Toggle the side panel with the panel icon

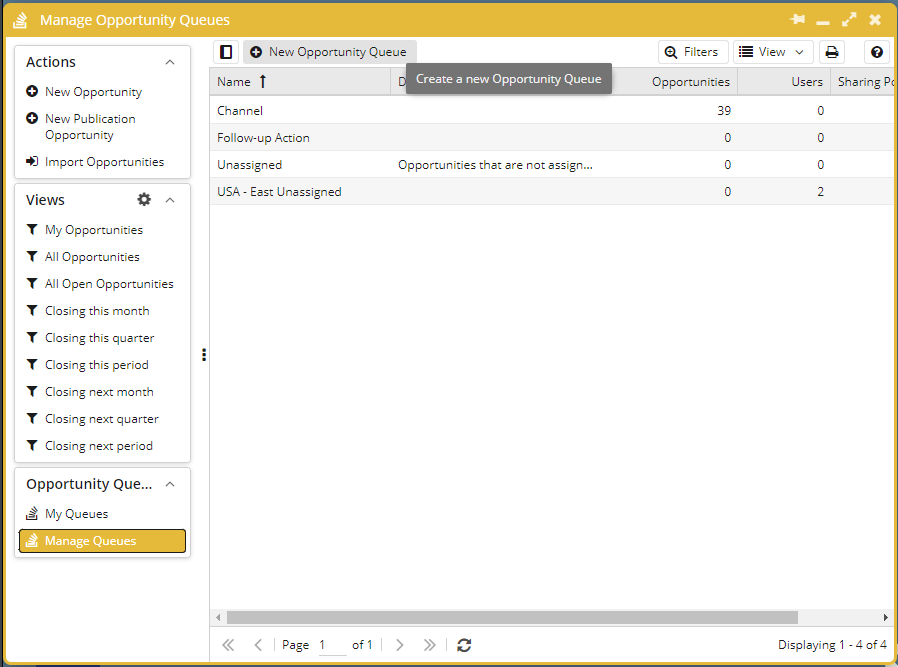pyautogui.click(x=225, y=51)
